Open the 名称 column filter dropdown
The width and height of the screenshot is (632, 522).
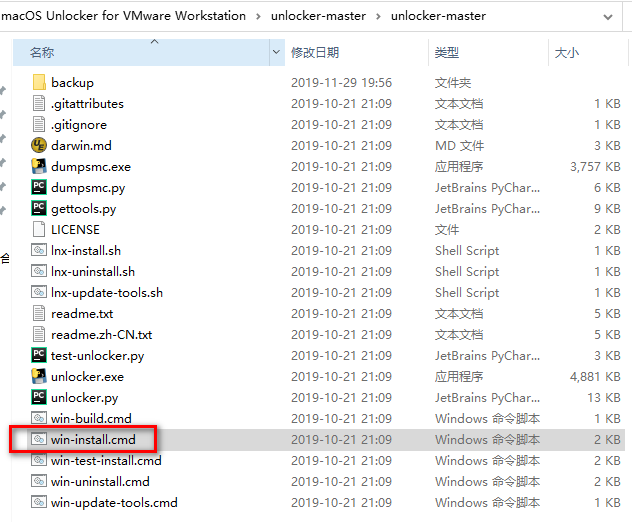click(276, 52)
